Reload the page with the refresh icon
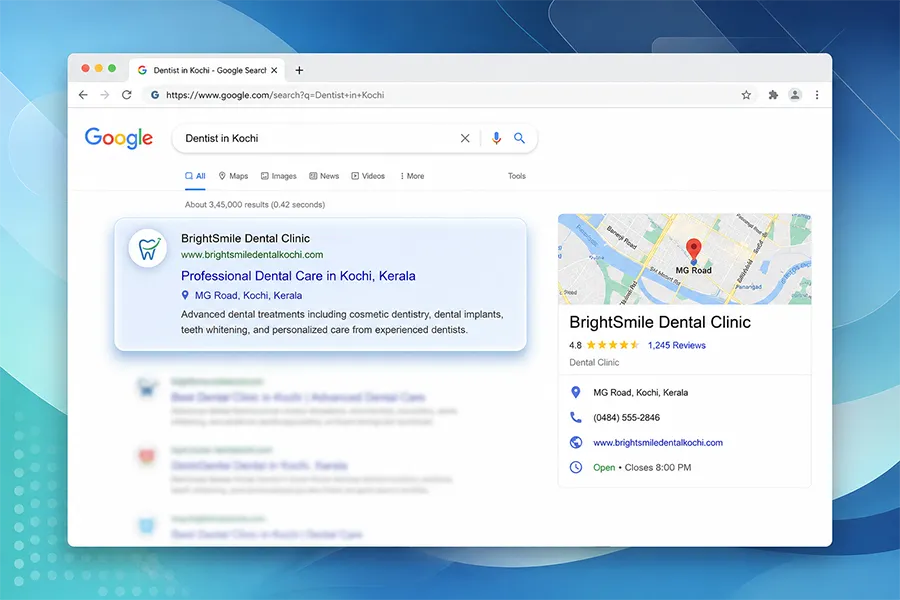 [127, 95]
